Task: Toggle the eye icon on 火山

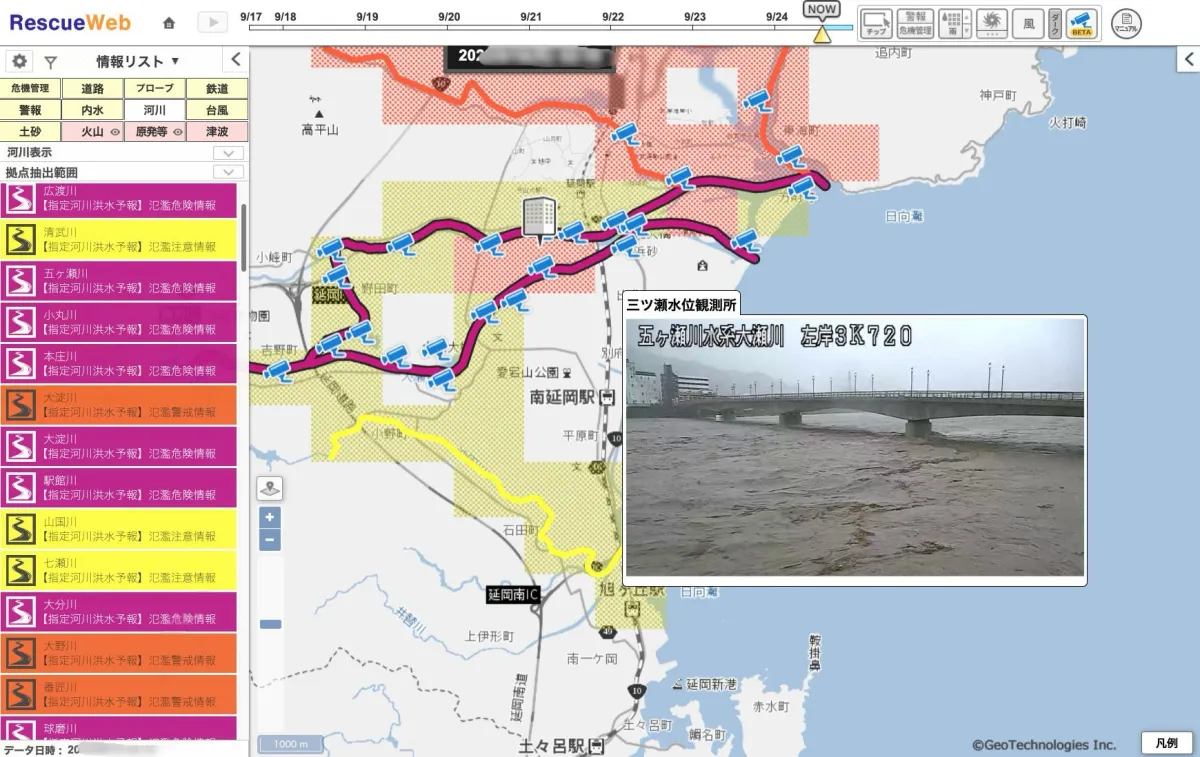Action: coord(114,132)
